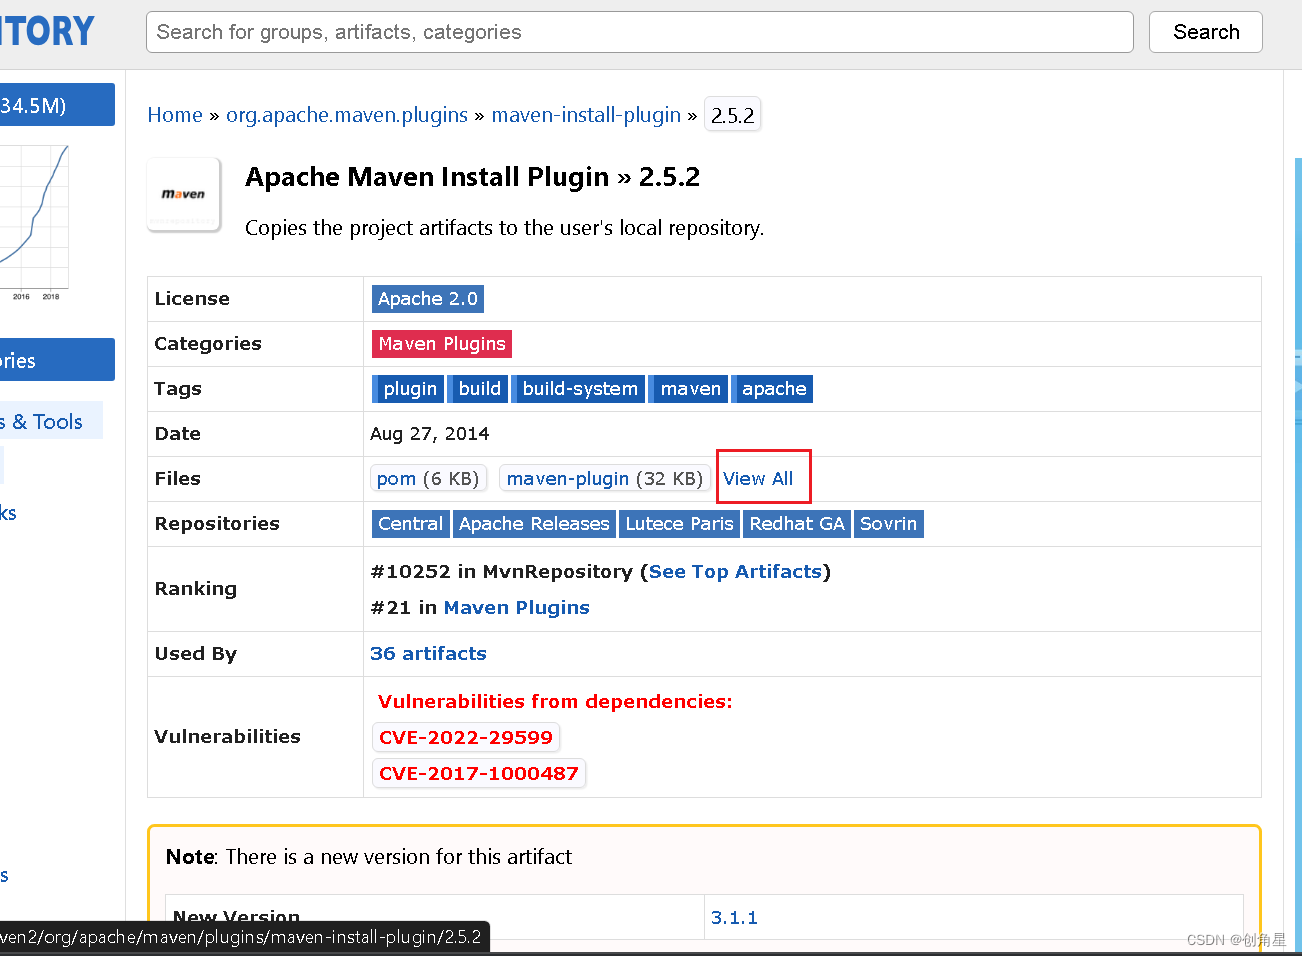Click the View All files link
This screenshot has height=956, width=1302.
pos(763,478)
